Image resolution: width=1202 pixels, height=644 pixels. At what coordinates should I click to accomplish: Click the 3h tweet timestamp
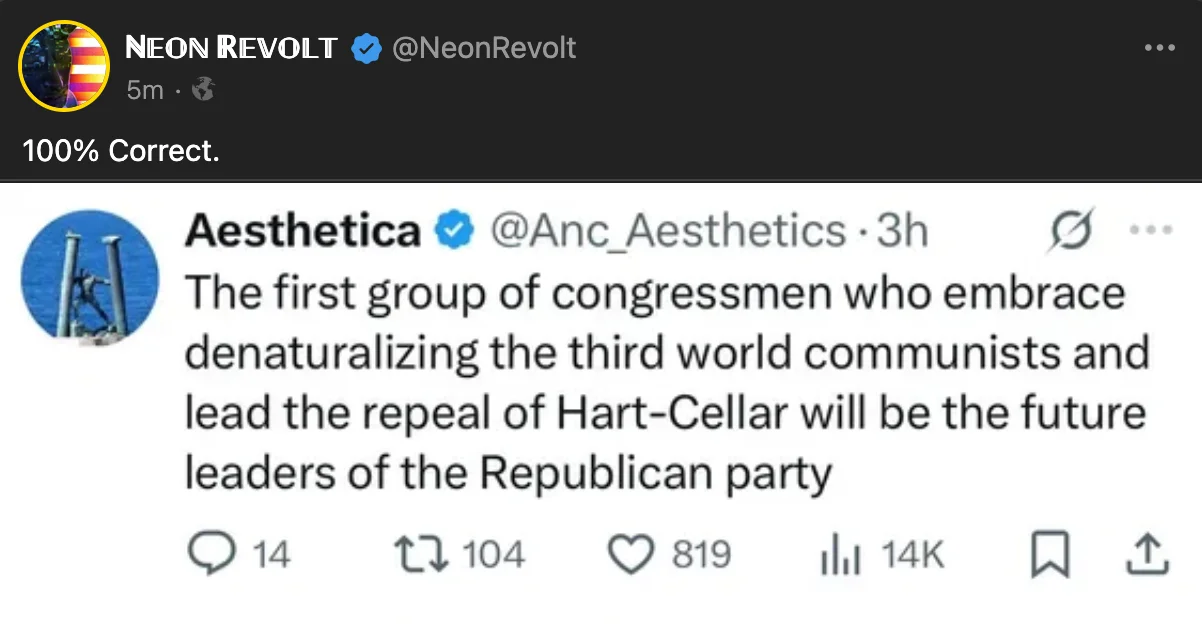point(901,231)
